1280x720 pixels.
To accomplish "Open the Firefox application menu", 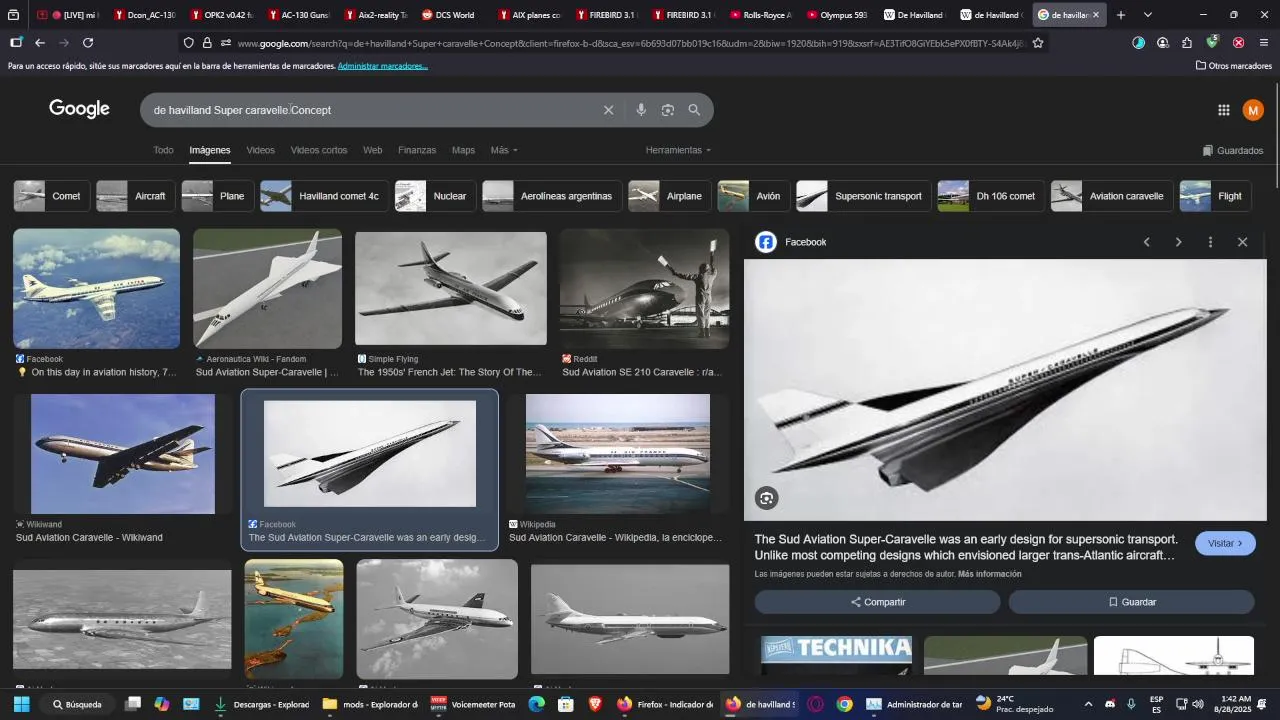I will (x=1264, y=43).
